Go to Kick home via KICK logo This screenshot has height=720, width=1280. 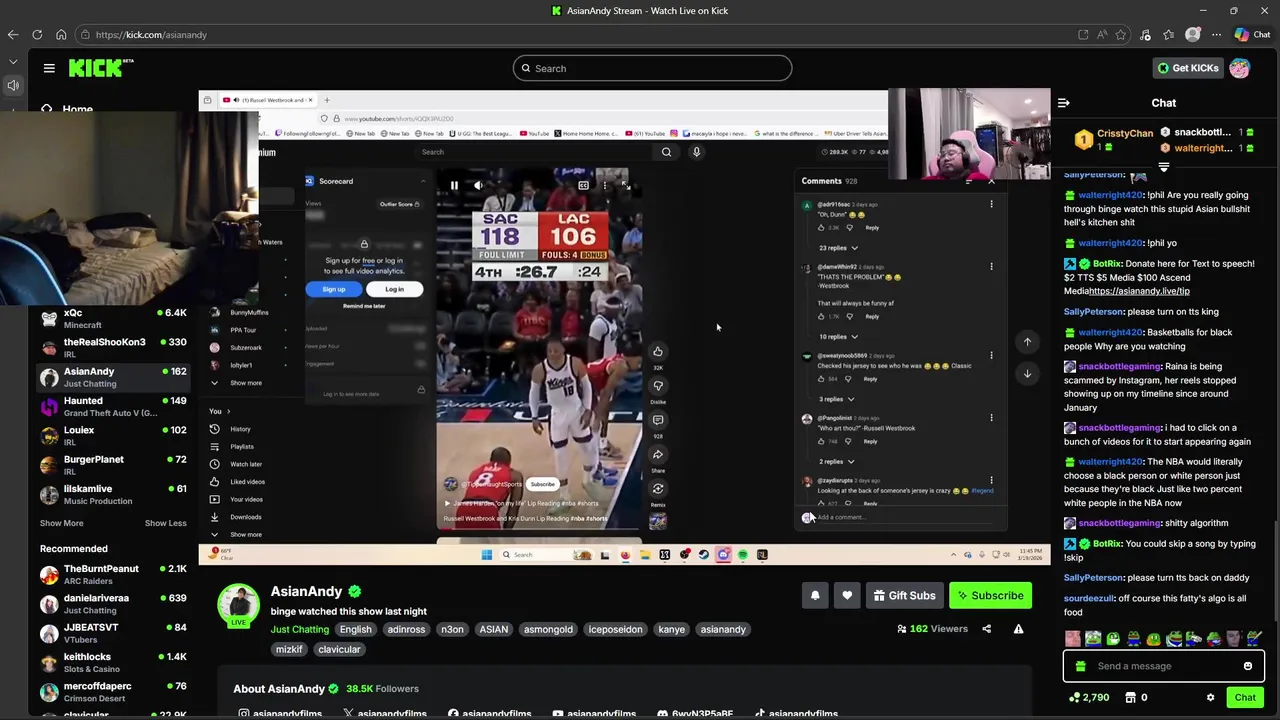point(101,68)
